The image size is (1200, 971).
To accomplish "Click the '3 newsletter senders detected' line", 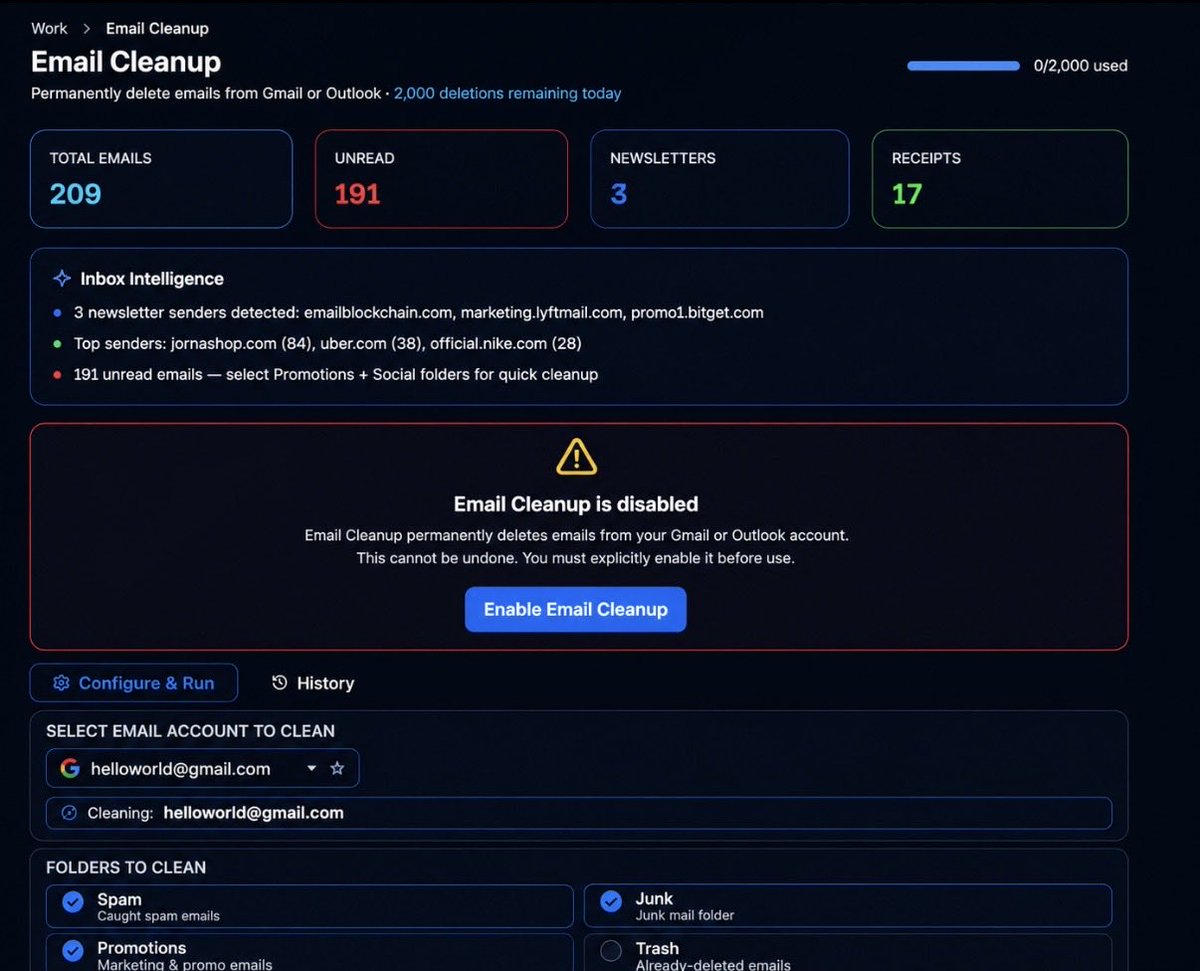I will pos(418,313).
